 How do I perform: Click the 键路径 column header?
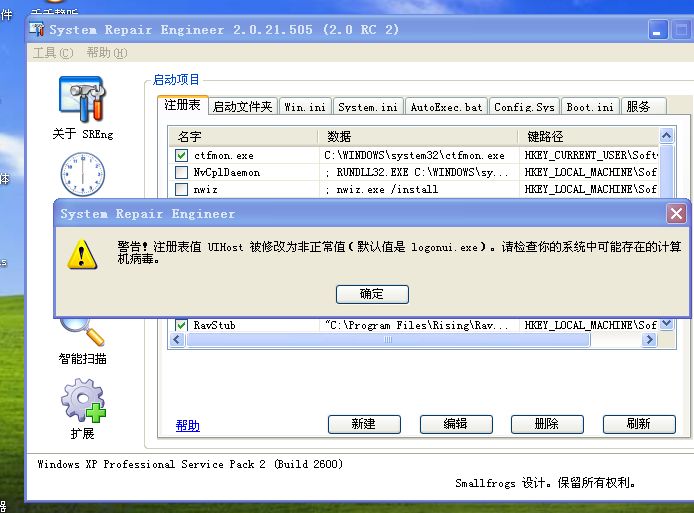coord(588,136)
